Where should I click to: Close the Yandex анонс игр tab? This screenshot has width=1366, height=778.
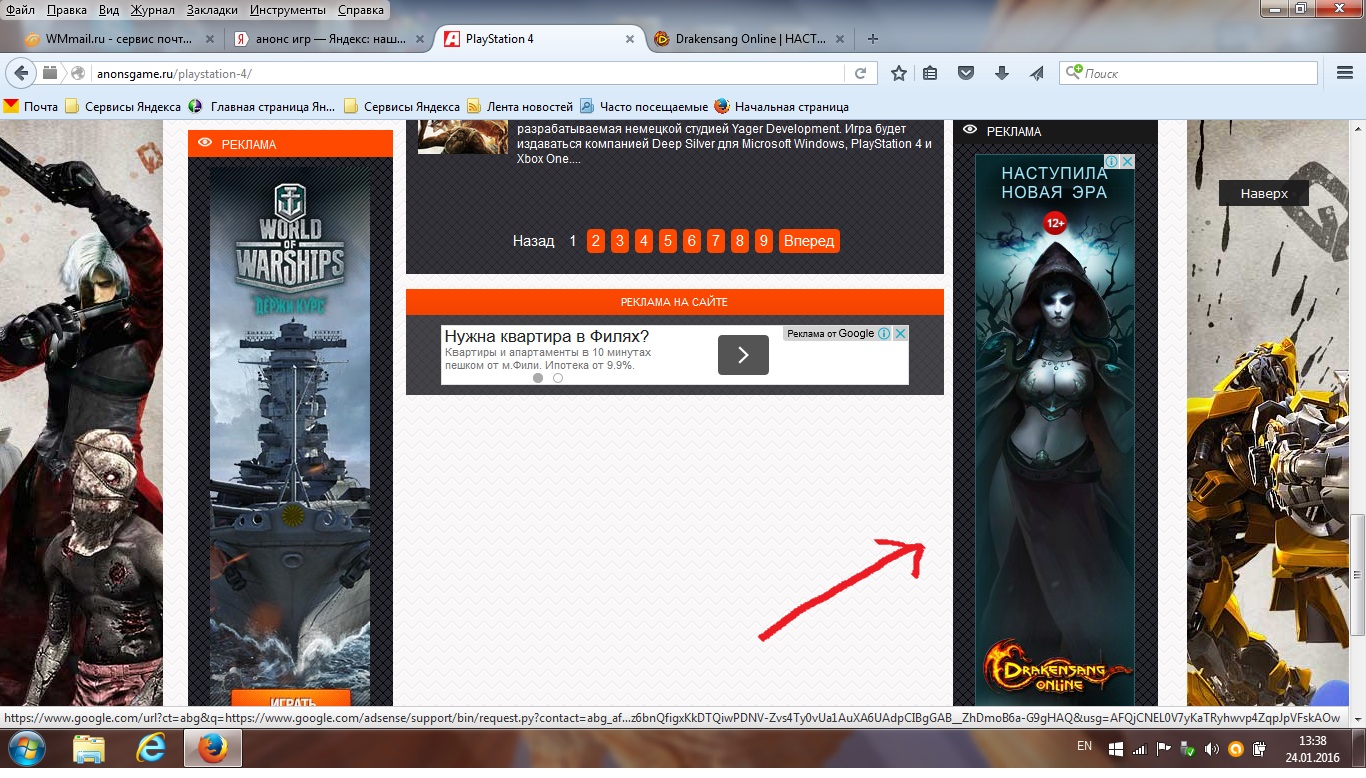tap(420, 39)
